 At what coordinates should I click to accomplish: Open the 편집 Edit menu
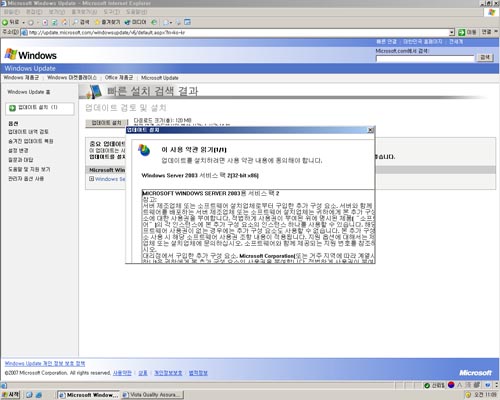[34, 12]
